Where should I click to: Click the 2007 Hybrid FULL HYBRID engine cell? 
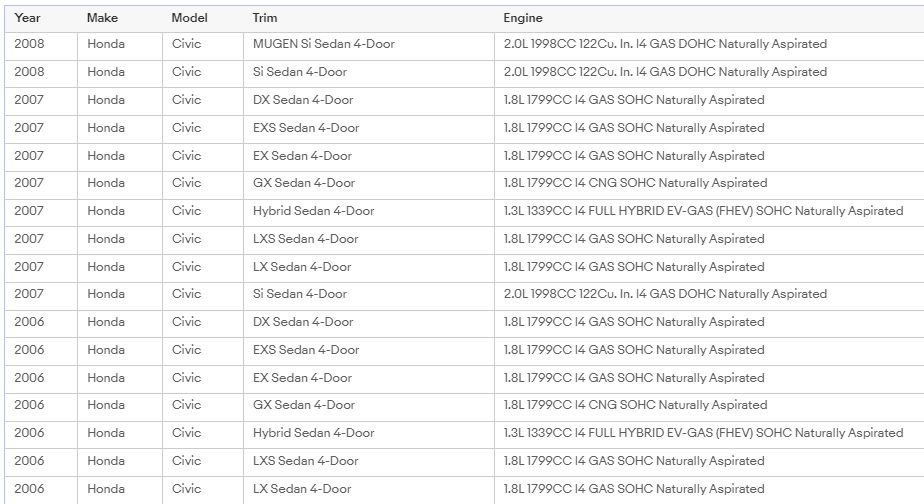pyautogui.click(x=703, y=211)
